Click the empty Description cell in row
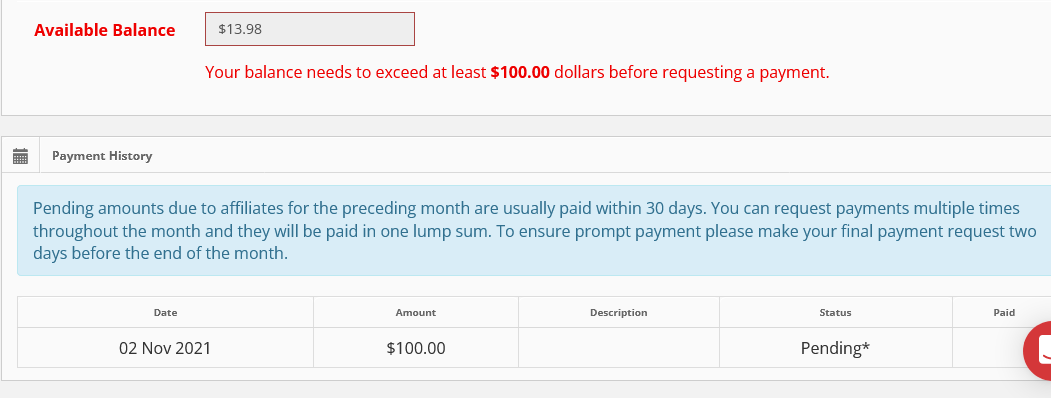 [x=619, y=348]
